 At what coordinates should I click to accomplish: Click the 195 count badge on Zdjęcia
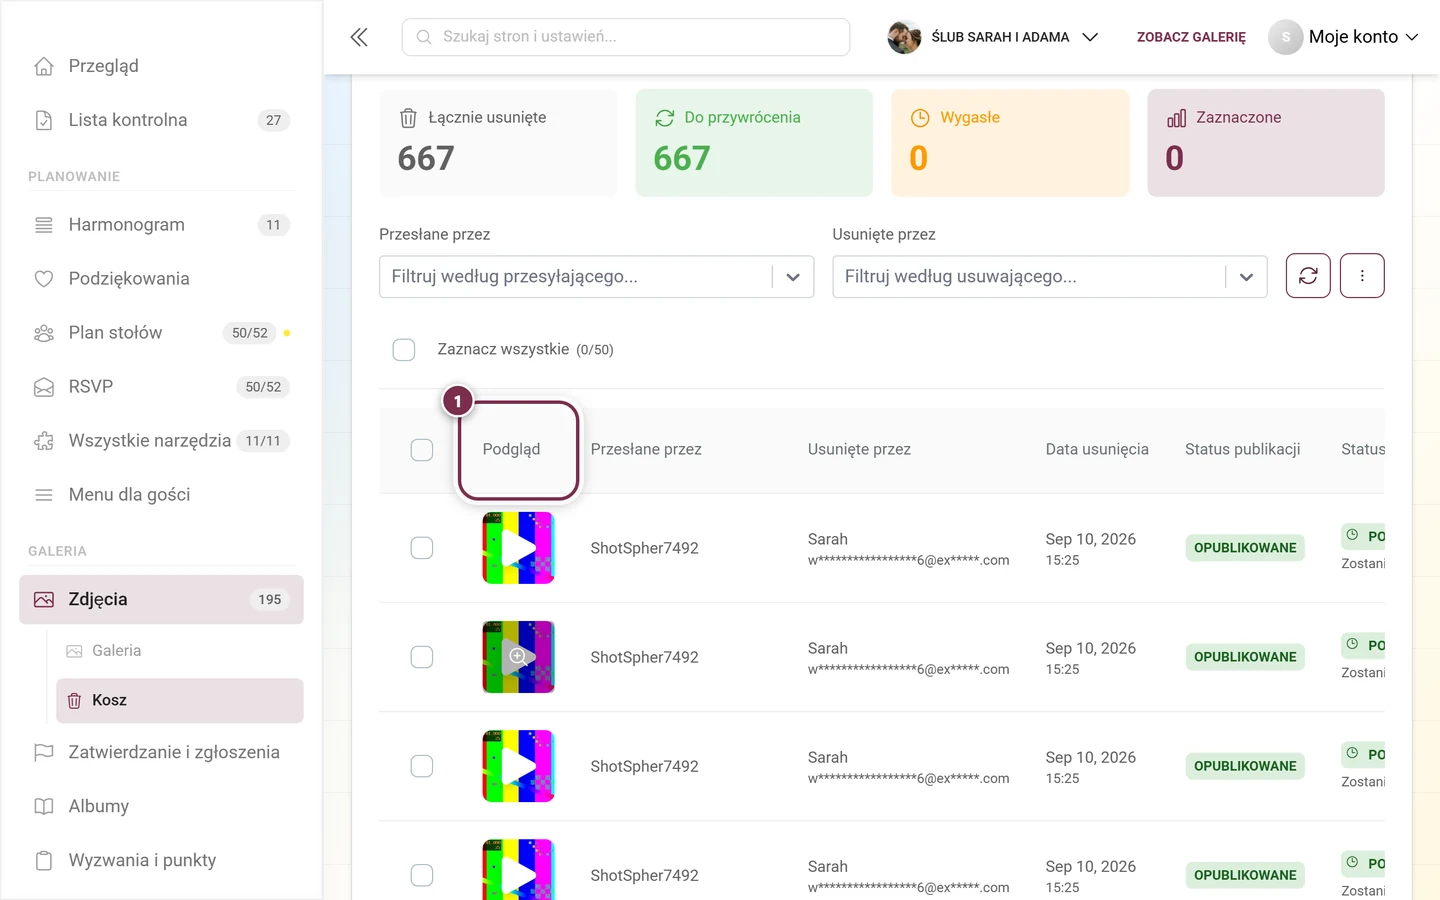click(270, 600)
